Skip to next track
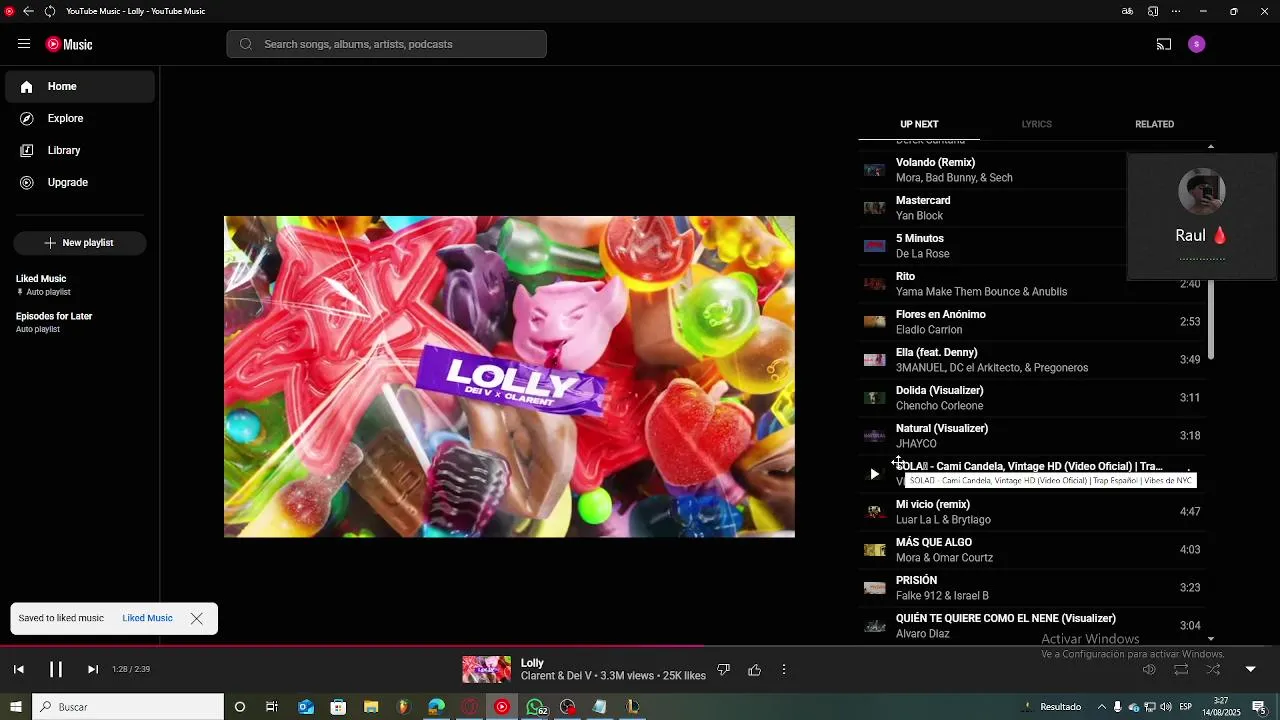Image resolution: width=1280 pixels, height=720 pixels. click(93, 669)
